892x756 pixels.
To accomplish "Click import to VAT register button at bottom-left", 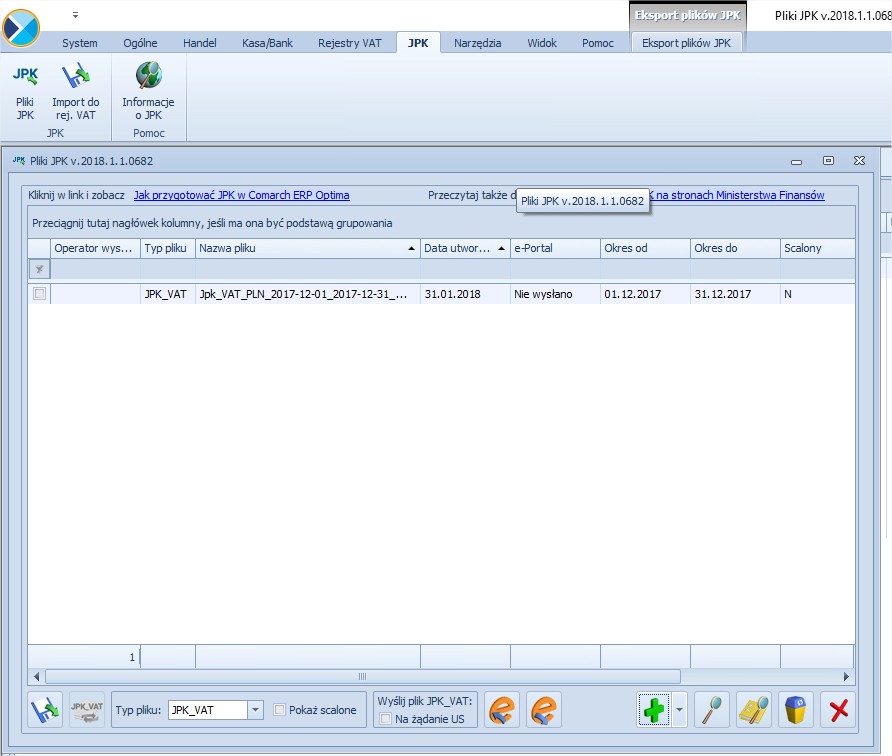I will click(x=45, y=710).
